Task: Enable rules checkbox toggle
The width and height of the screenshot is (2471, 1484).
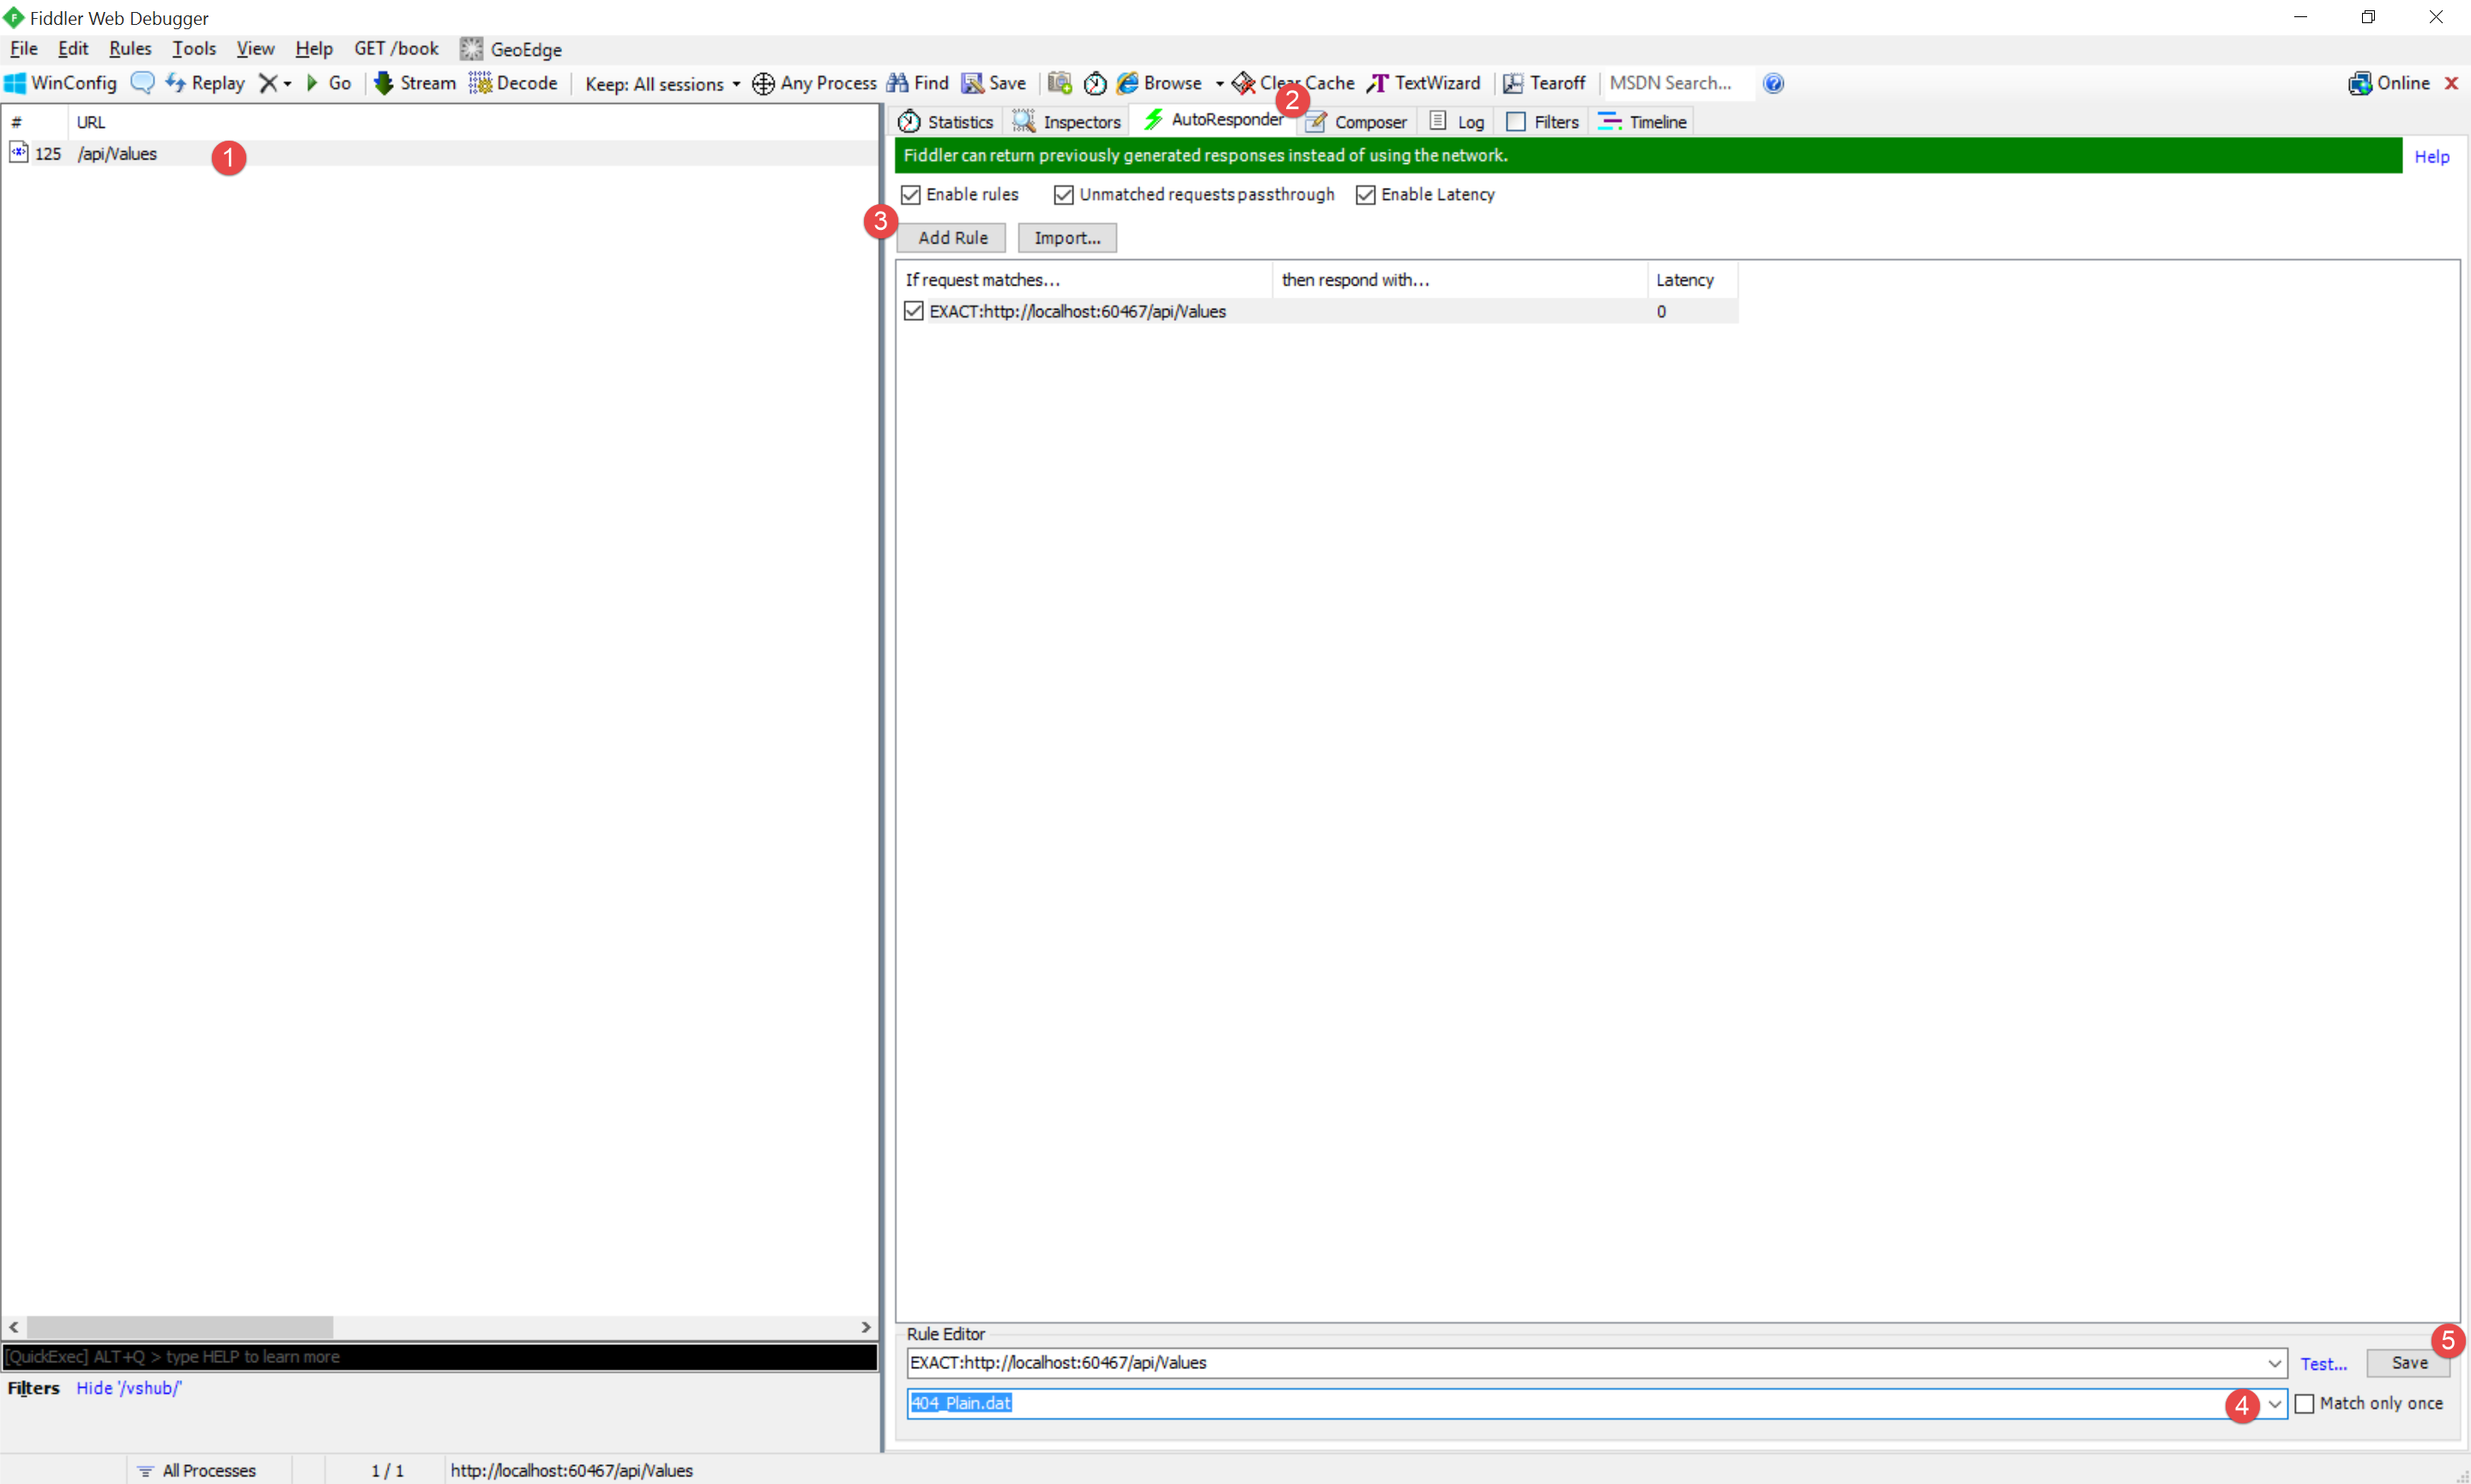Action: [x=911, y=194]
